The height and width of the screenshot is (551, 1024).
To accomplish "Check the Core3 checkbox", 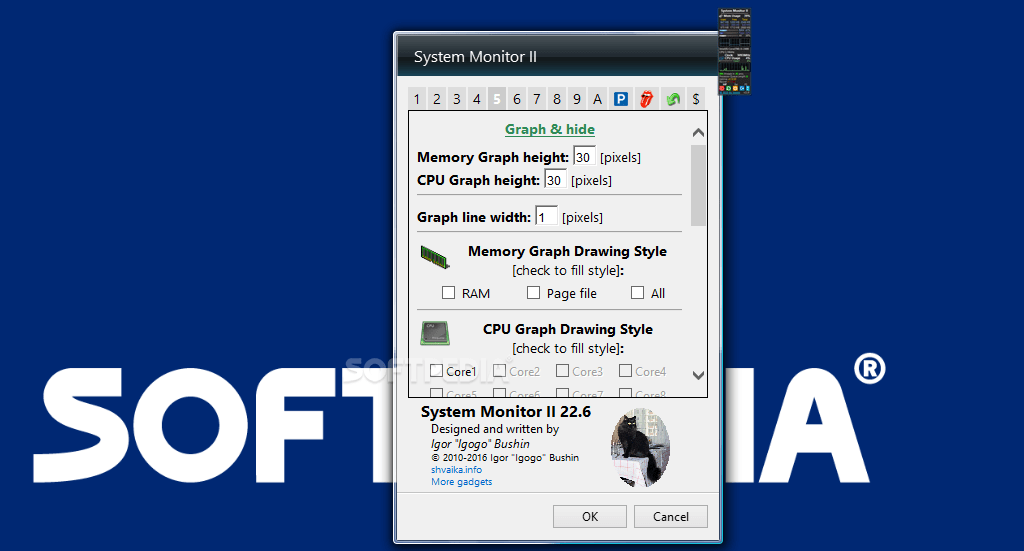I will click(x=562, y=371).
